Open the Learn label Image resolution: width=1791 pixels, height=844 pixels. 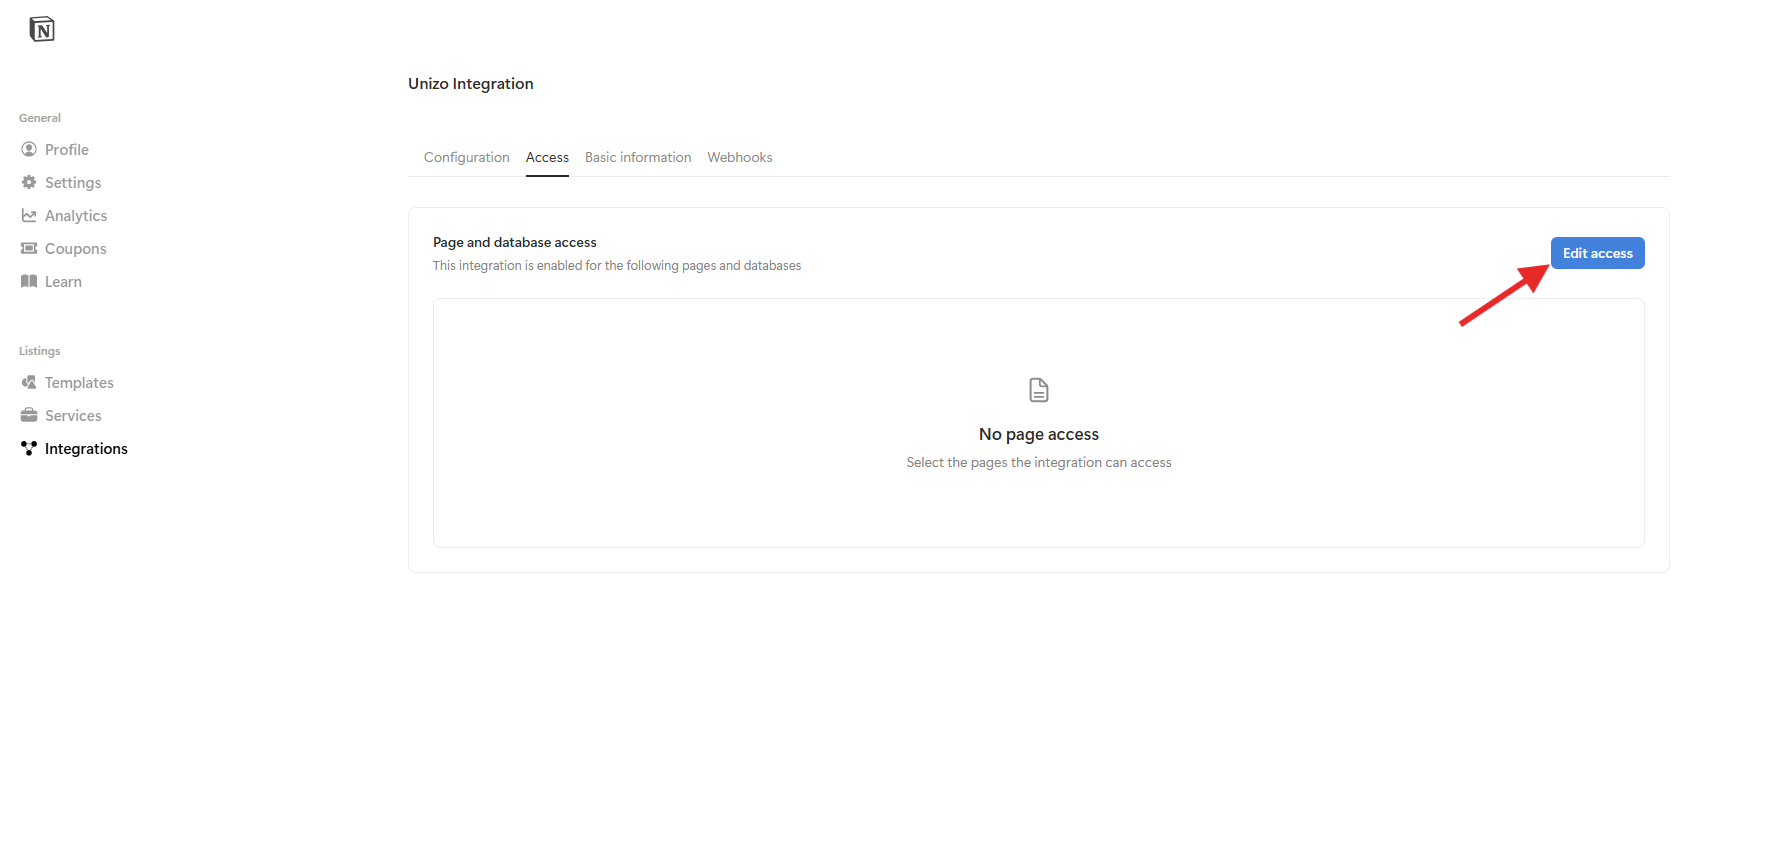pyautogui.click(x=63, y=281)
